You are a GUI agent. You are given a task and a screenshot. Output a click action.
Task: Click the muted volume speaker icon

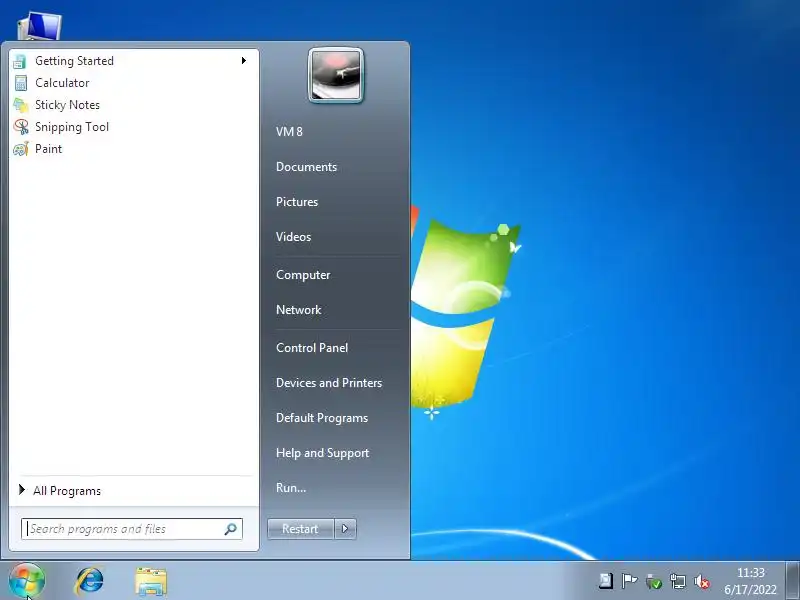pos(702,581)
